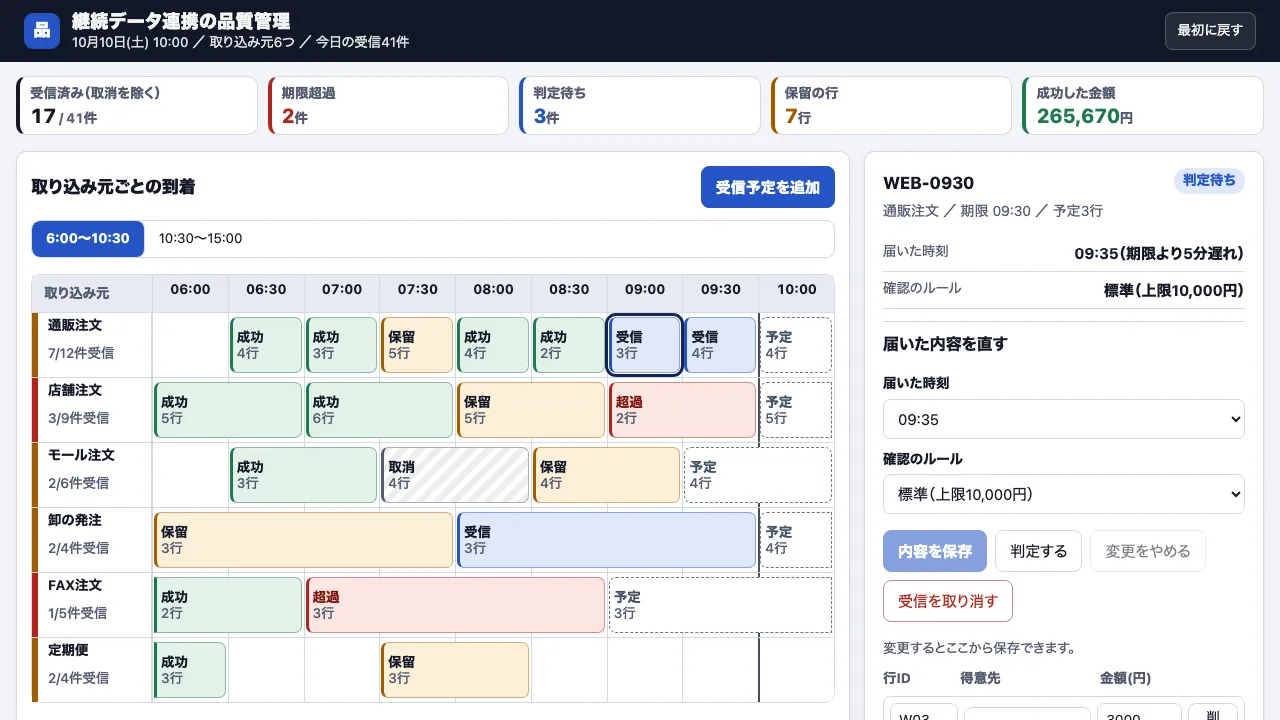Image resolution: width=1280 pixels, height=720 pixels.
Task: Select the 定期便 成功 3行 block
Action: click(x=190, y=670)
